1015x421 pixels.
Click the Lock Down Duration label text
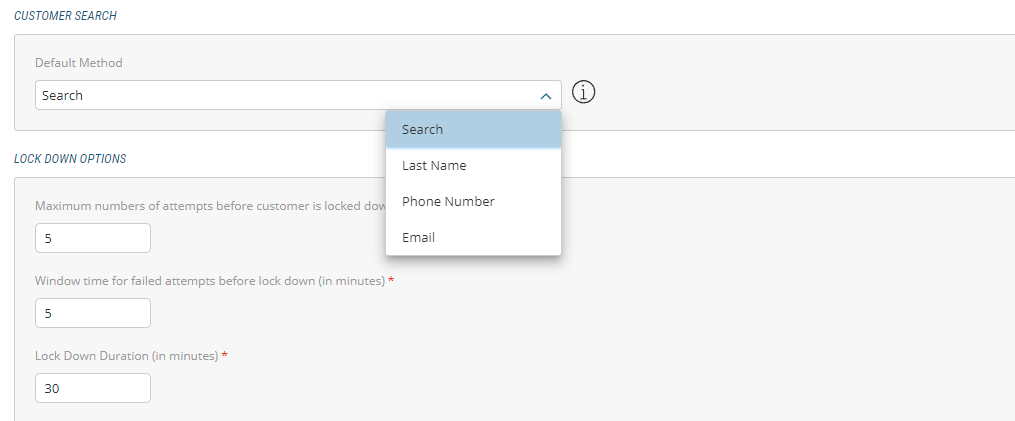(x=126, y=356)
